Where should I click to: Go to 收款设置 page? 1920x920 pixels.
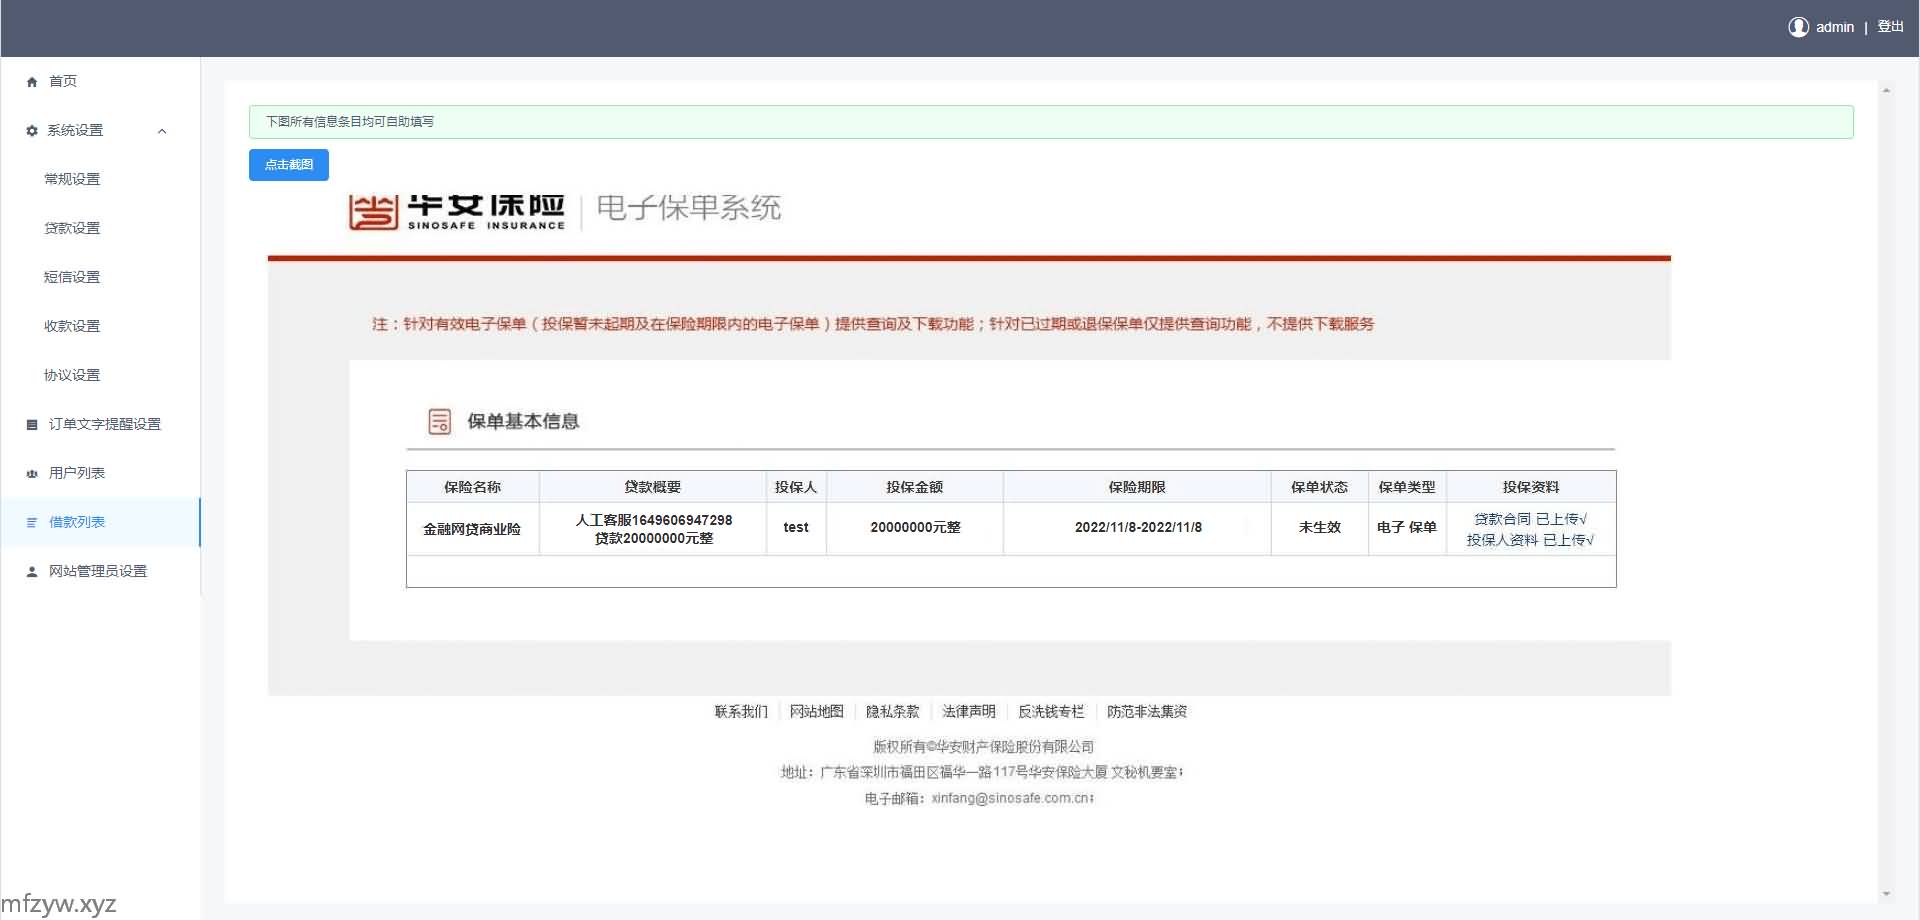[72, 326]
